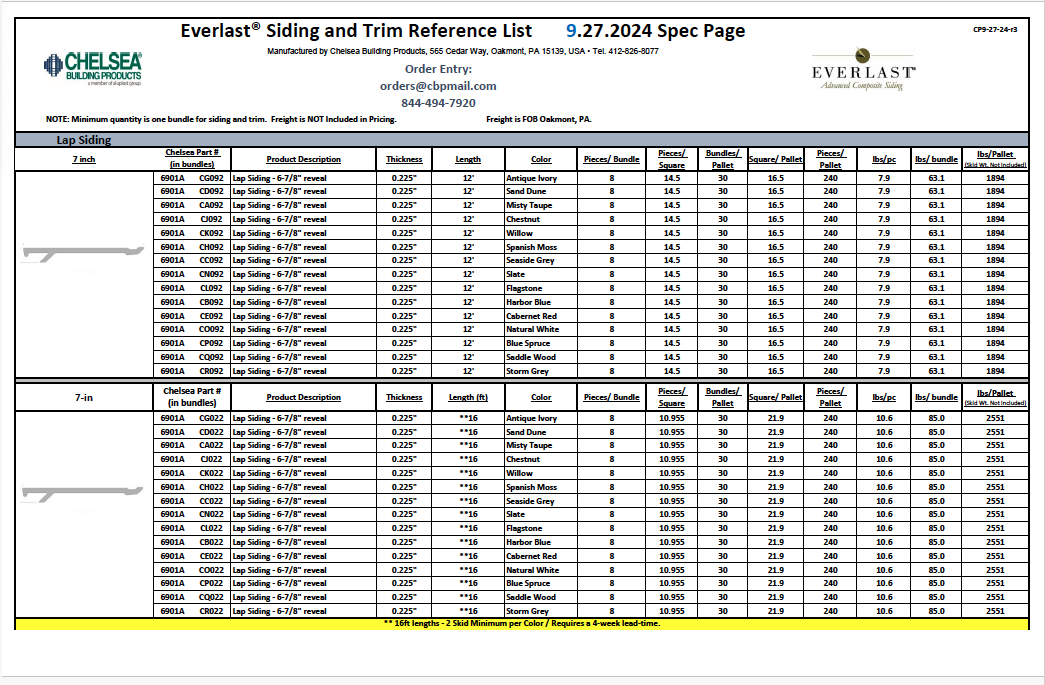The width and height of the screenshot is (1045, 685).
Task: Select part number 6901A CJ022
Action: 192,459
